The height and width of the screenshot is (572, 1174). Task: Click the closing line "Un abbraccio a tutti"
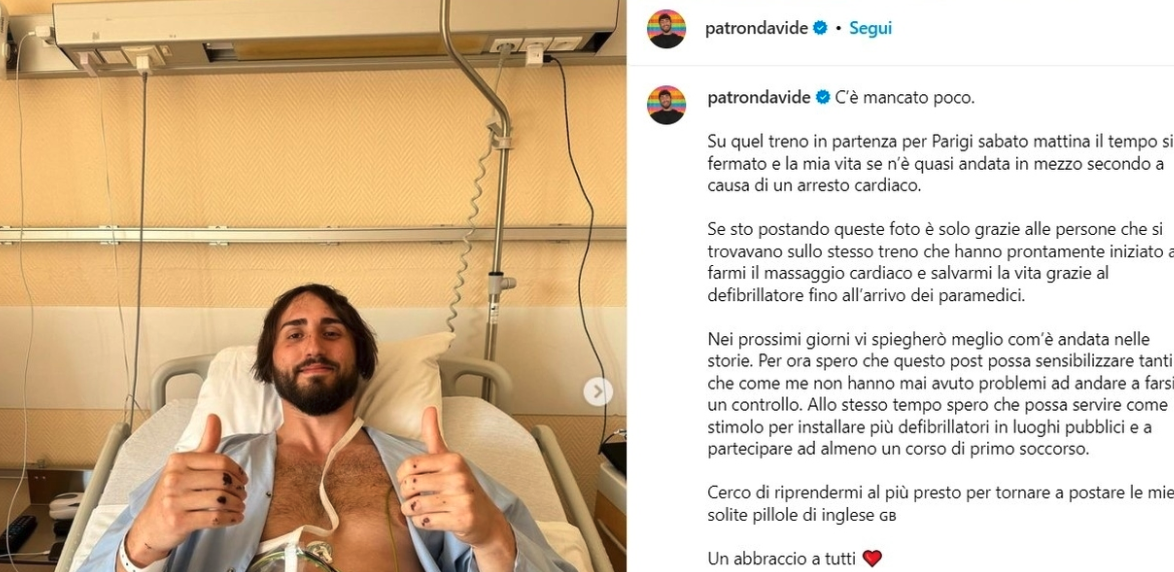coord(784,558)
